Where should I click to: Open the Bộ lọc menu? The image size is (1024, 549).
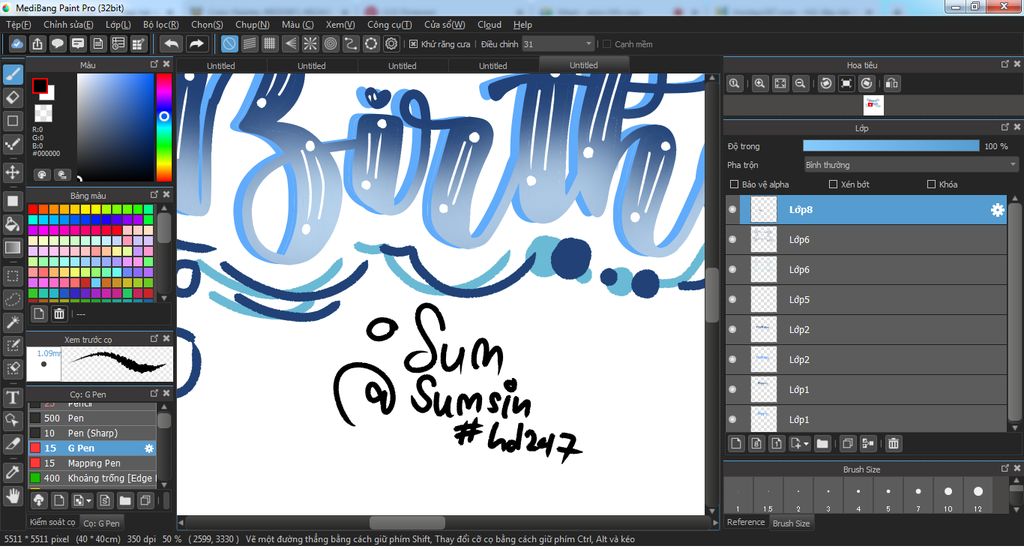[161, 25]
